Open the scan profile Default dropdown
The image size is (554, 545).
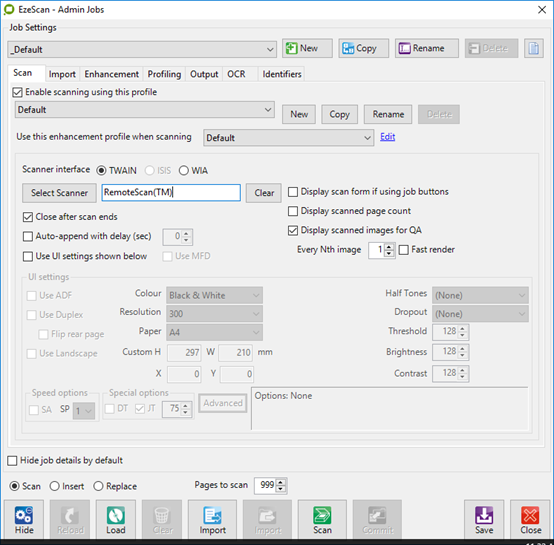coord(145,110)
